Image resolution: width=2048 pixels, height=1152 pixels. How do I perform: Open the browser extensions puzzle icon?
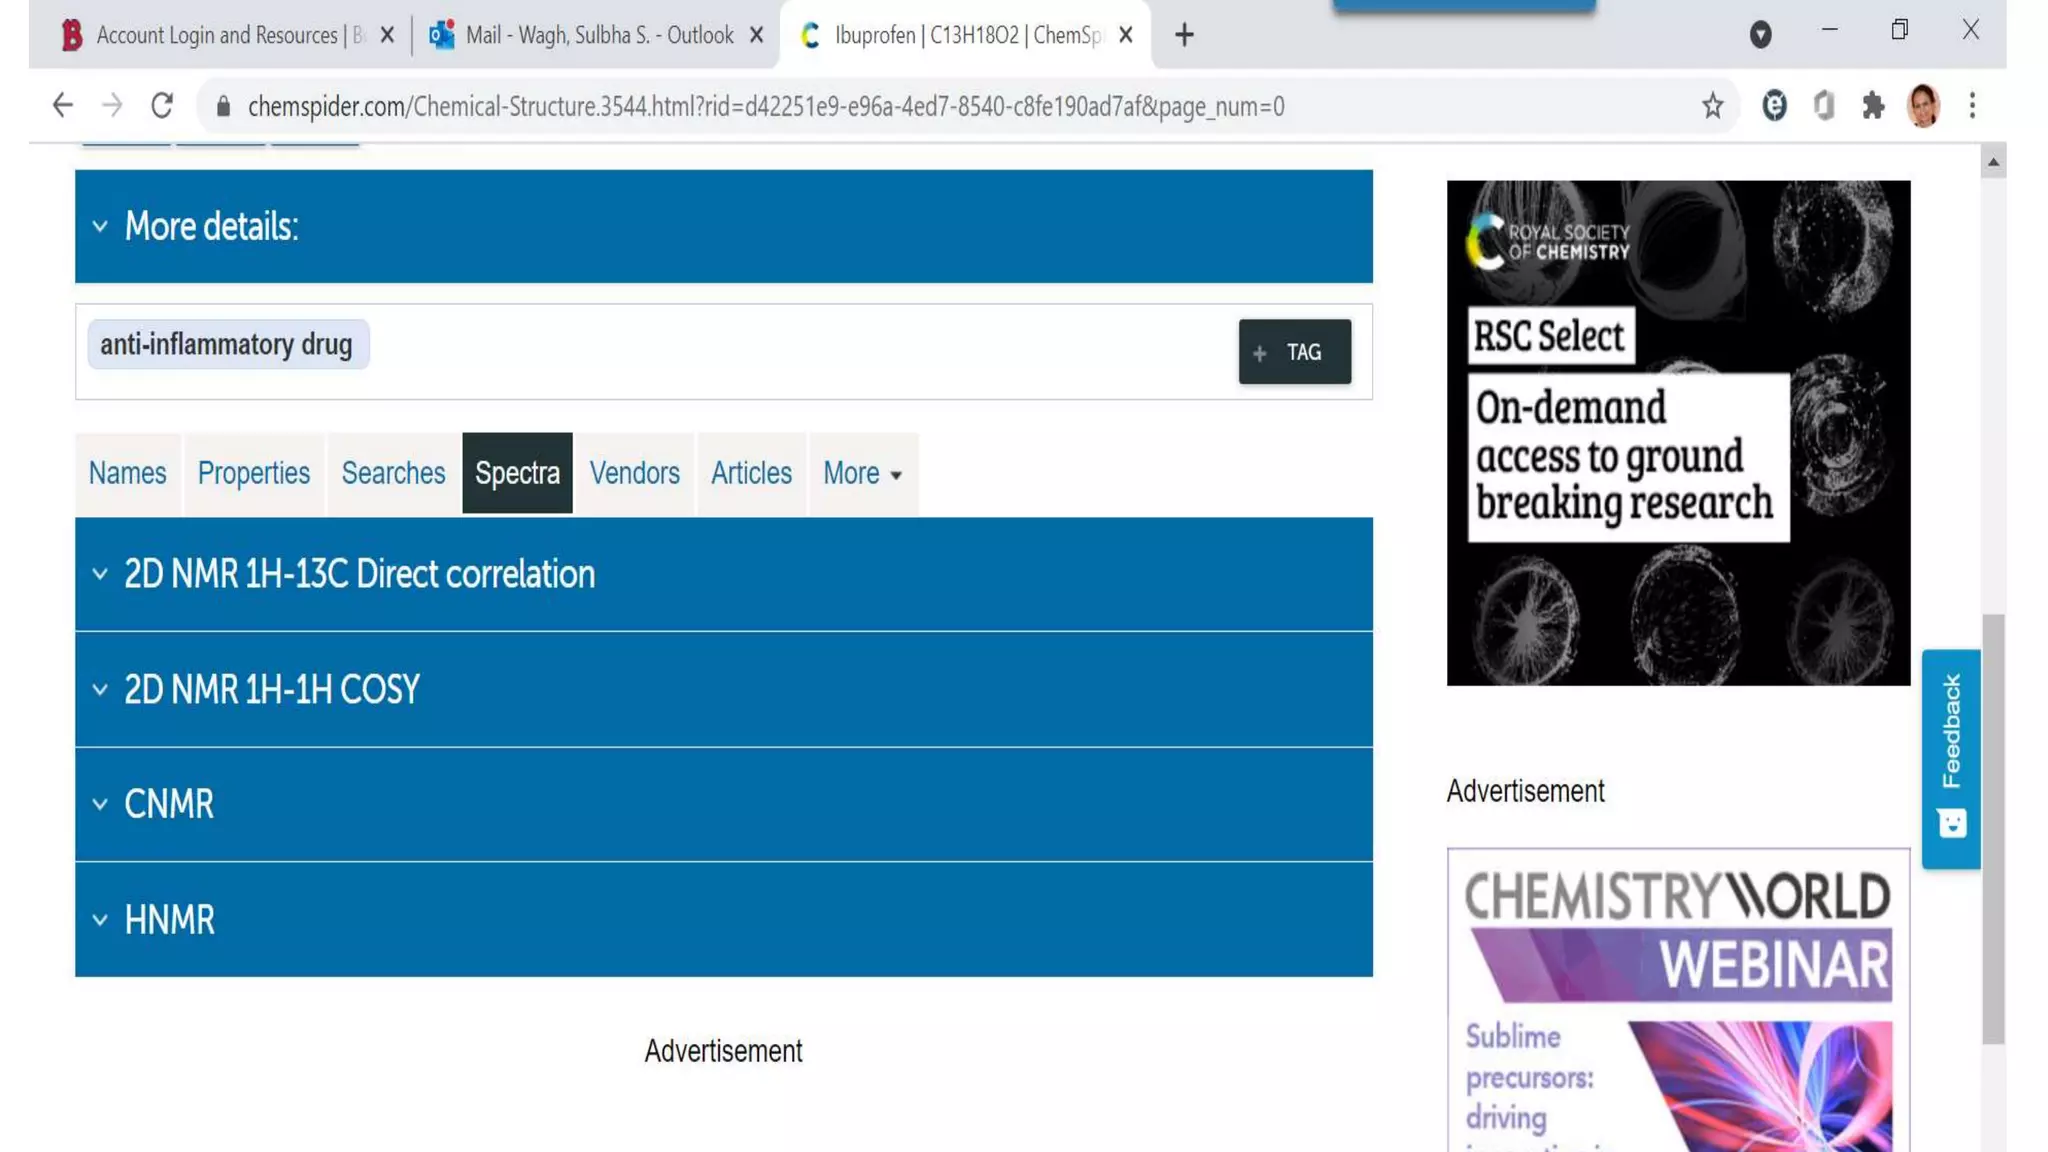pos(1873,105)
